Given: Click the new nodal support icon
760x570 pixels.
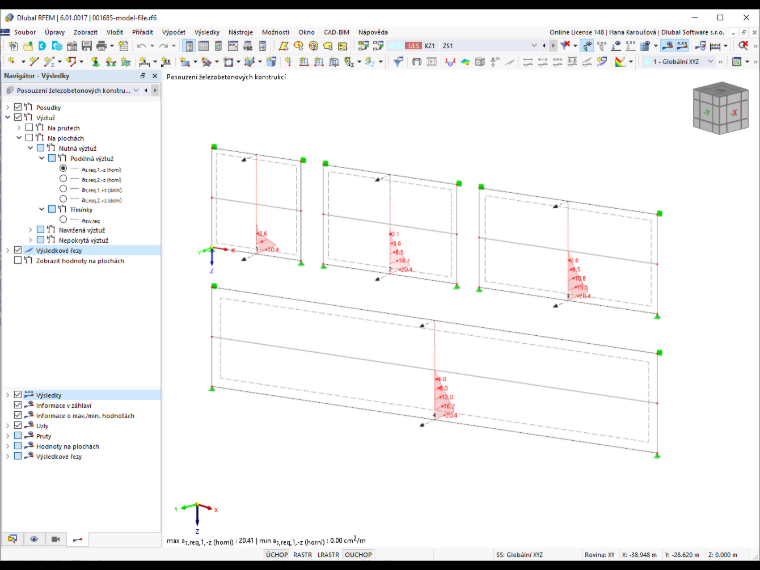Looking at the screenshot, I should pyautogui.click(x=95, y=62).
